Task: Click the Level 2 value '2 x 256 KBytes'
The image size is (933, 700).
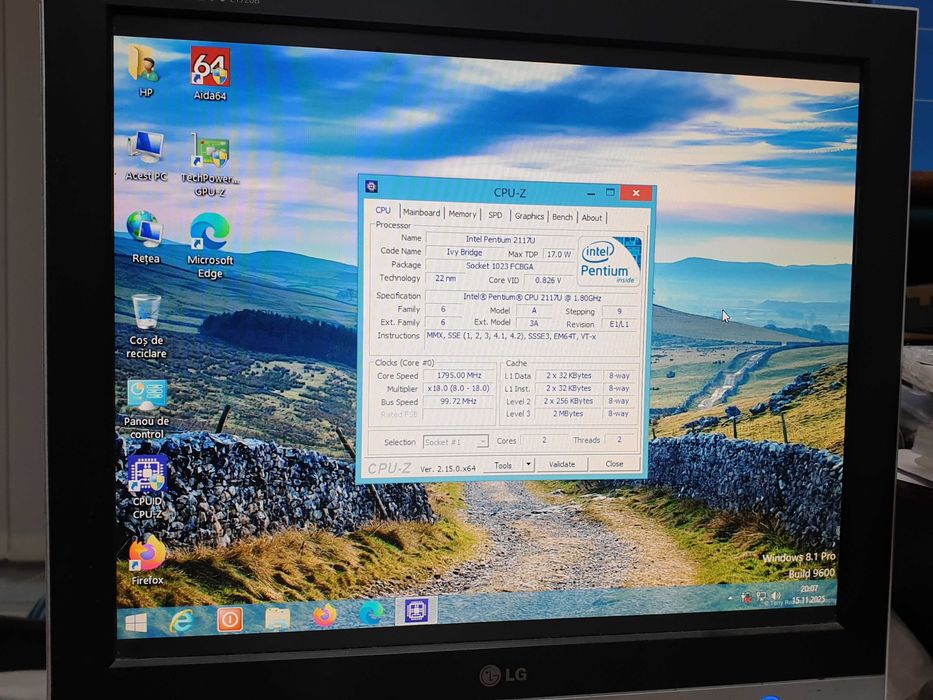Action: [568, 401]
